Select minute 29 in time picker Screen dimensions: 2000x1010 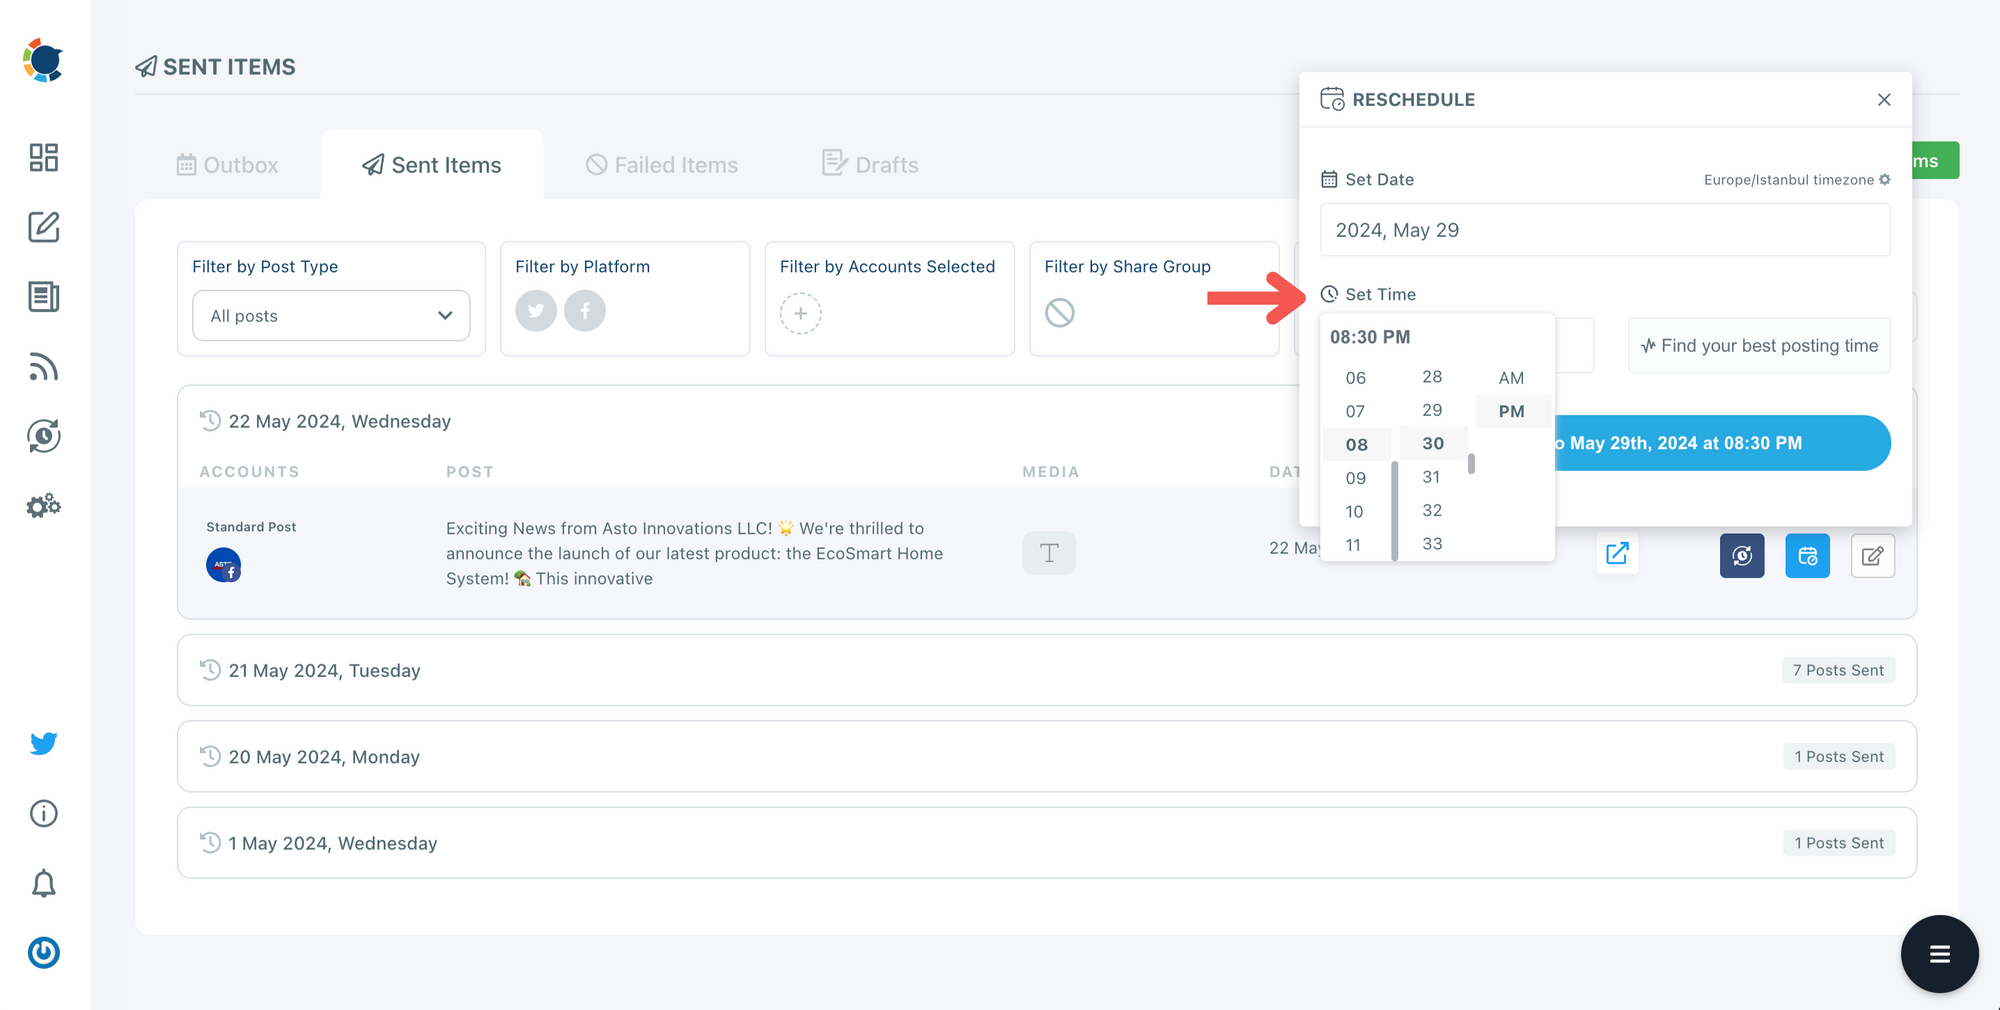1433,410
